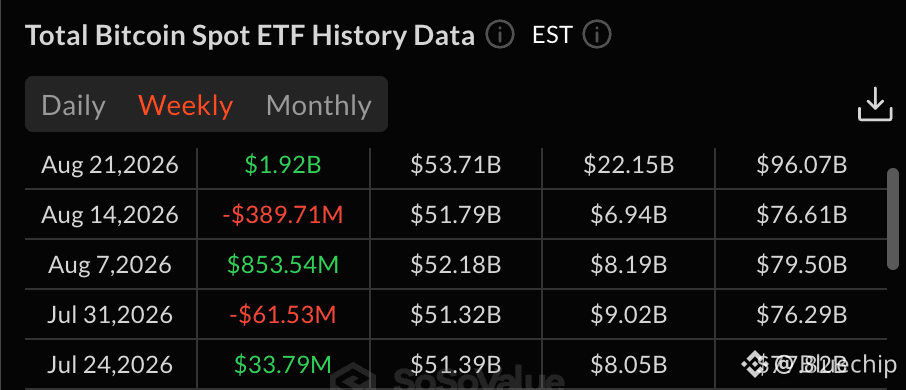Click the $33.79M inflow value
906x390 pixels.
tap(283, 365)
